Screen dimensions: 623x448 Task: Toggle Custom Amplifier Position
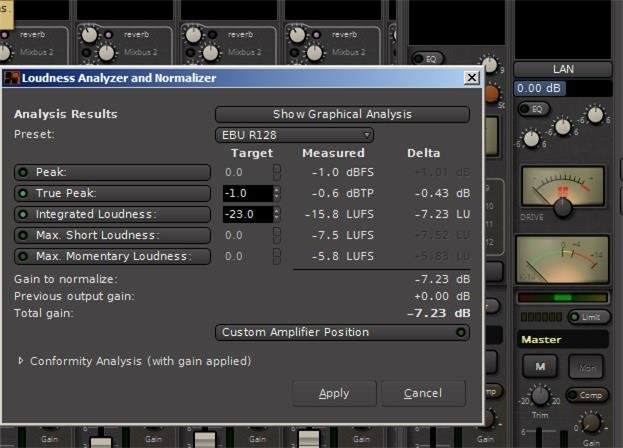coord(342,332)
